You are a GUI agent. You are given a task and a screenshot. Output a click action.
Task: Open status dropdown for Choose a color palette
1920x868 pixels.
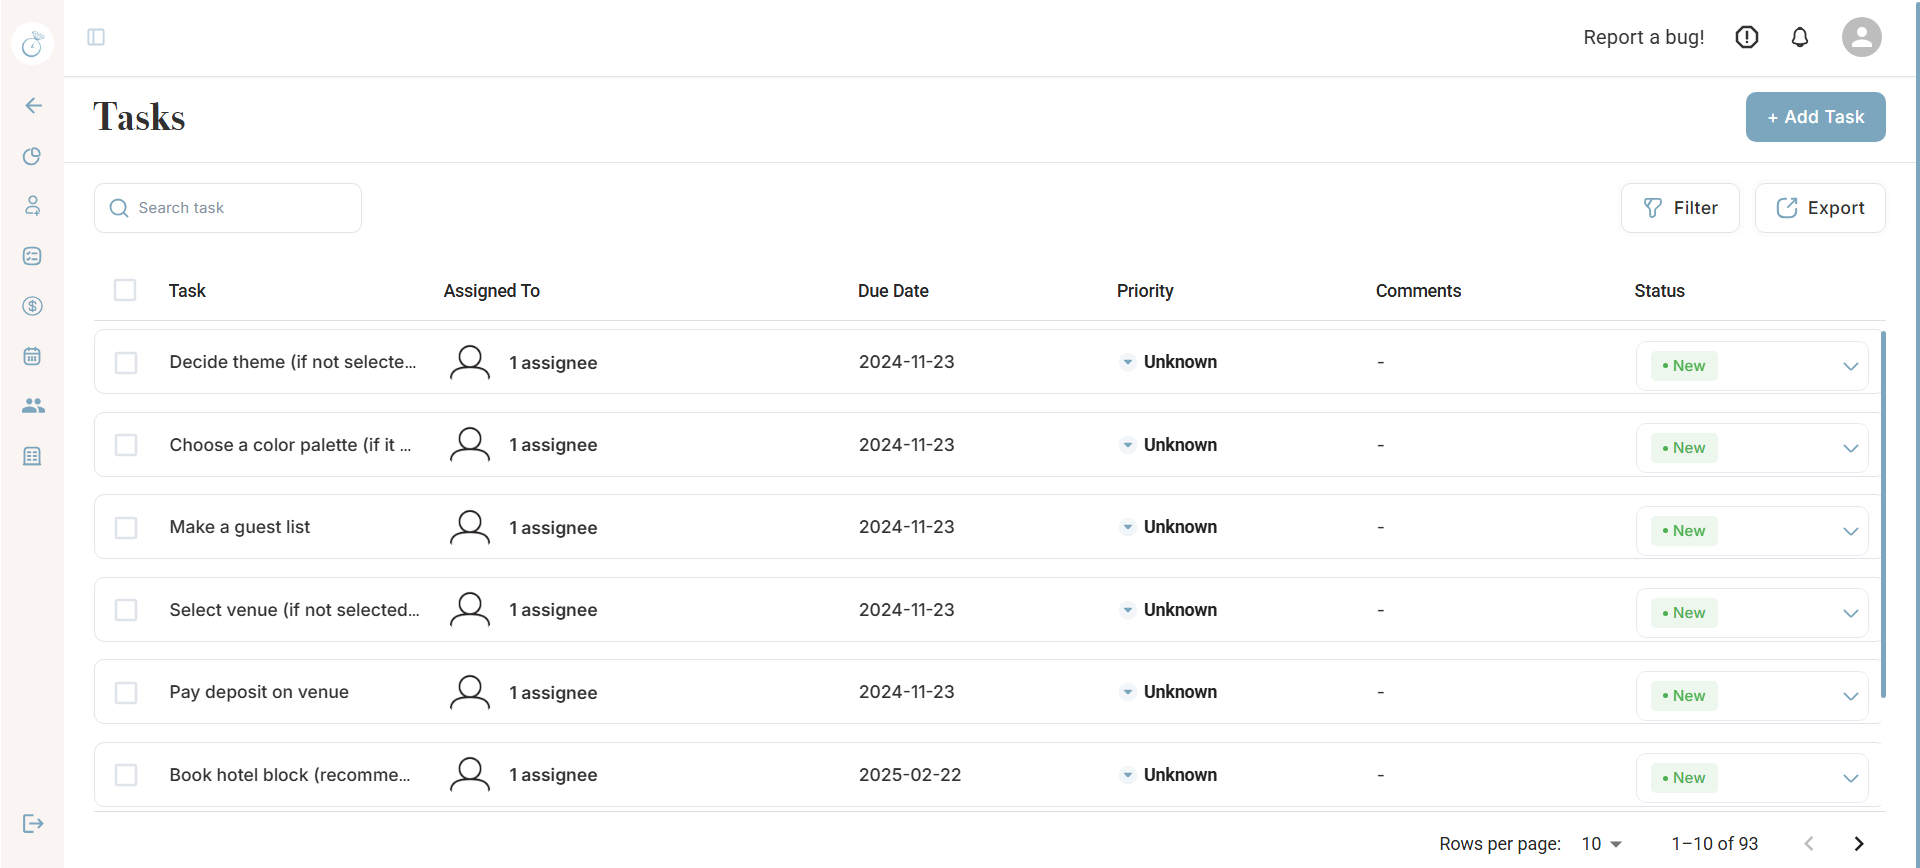tap(1752, 448)
